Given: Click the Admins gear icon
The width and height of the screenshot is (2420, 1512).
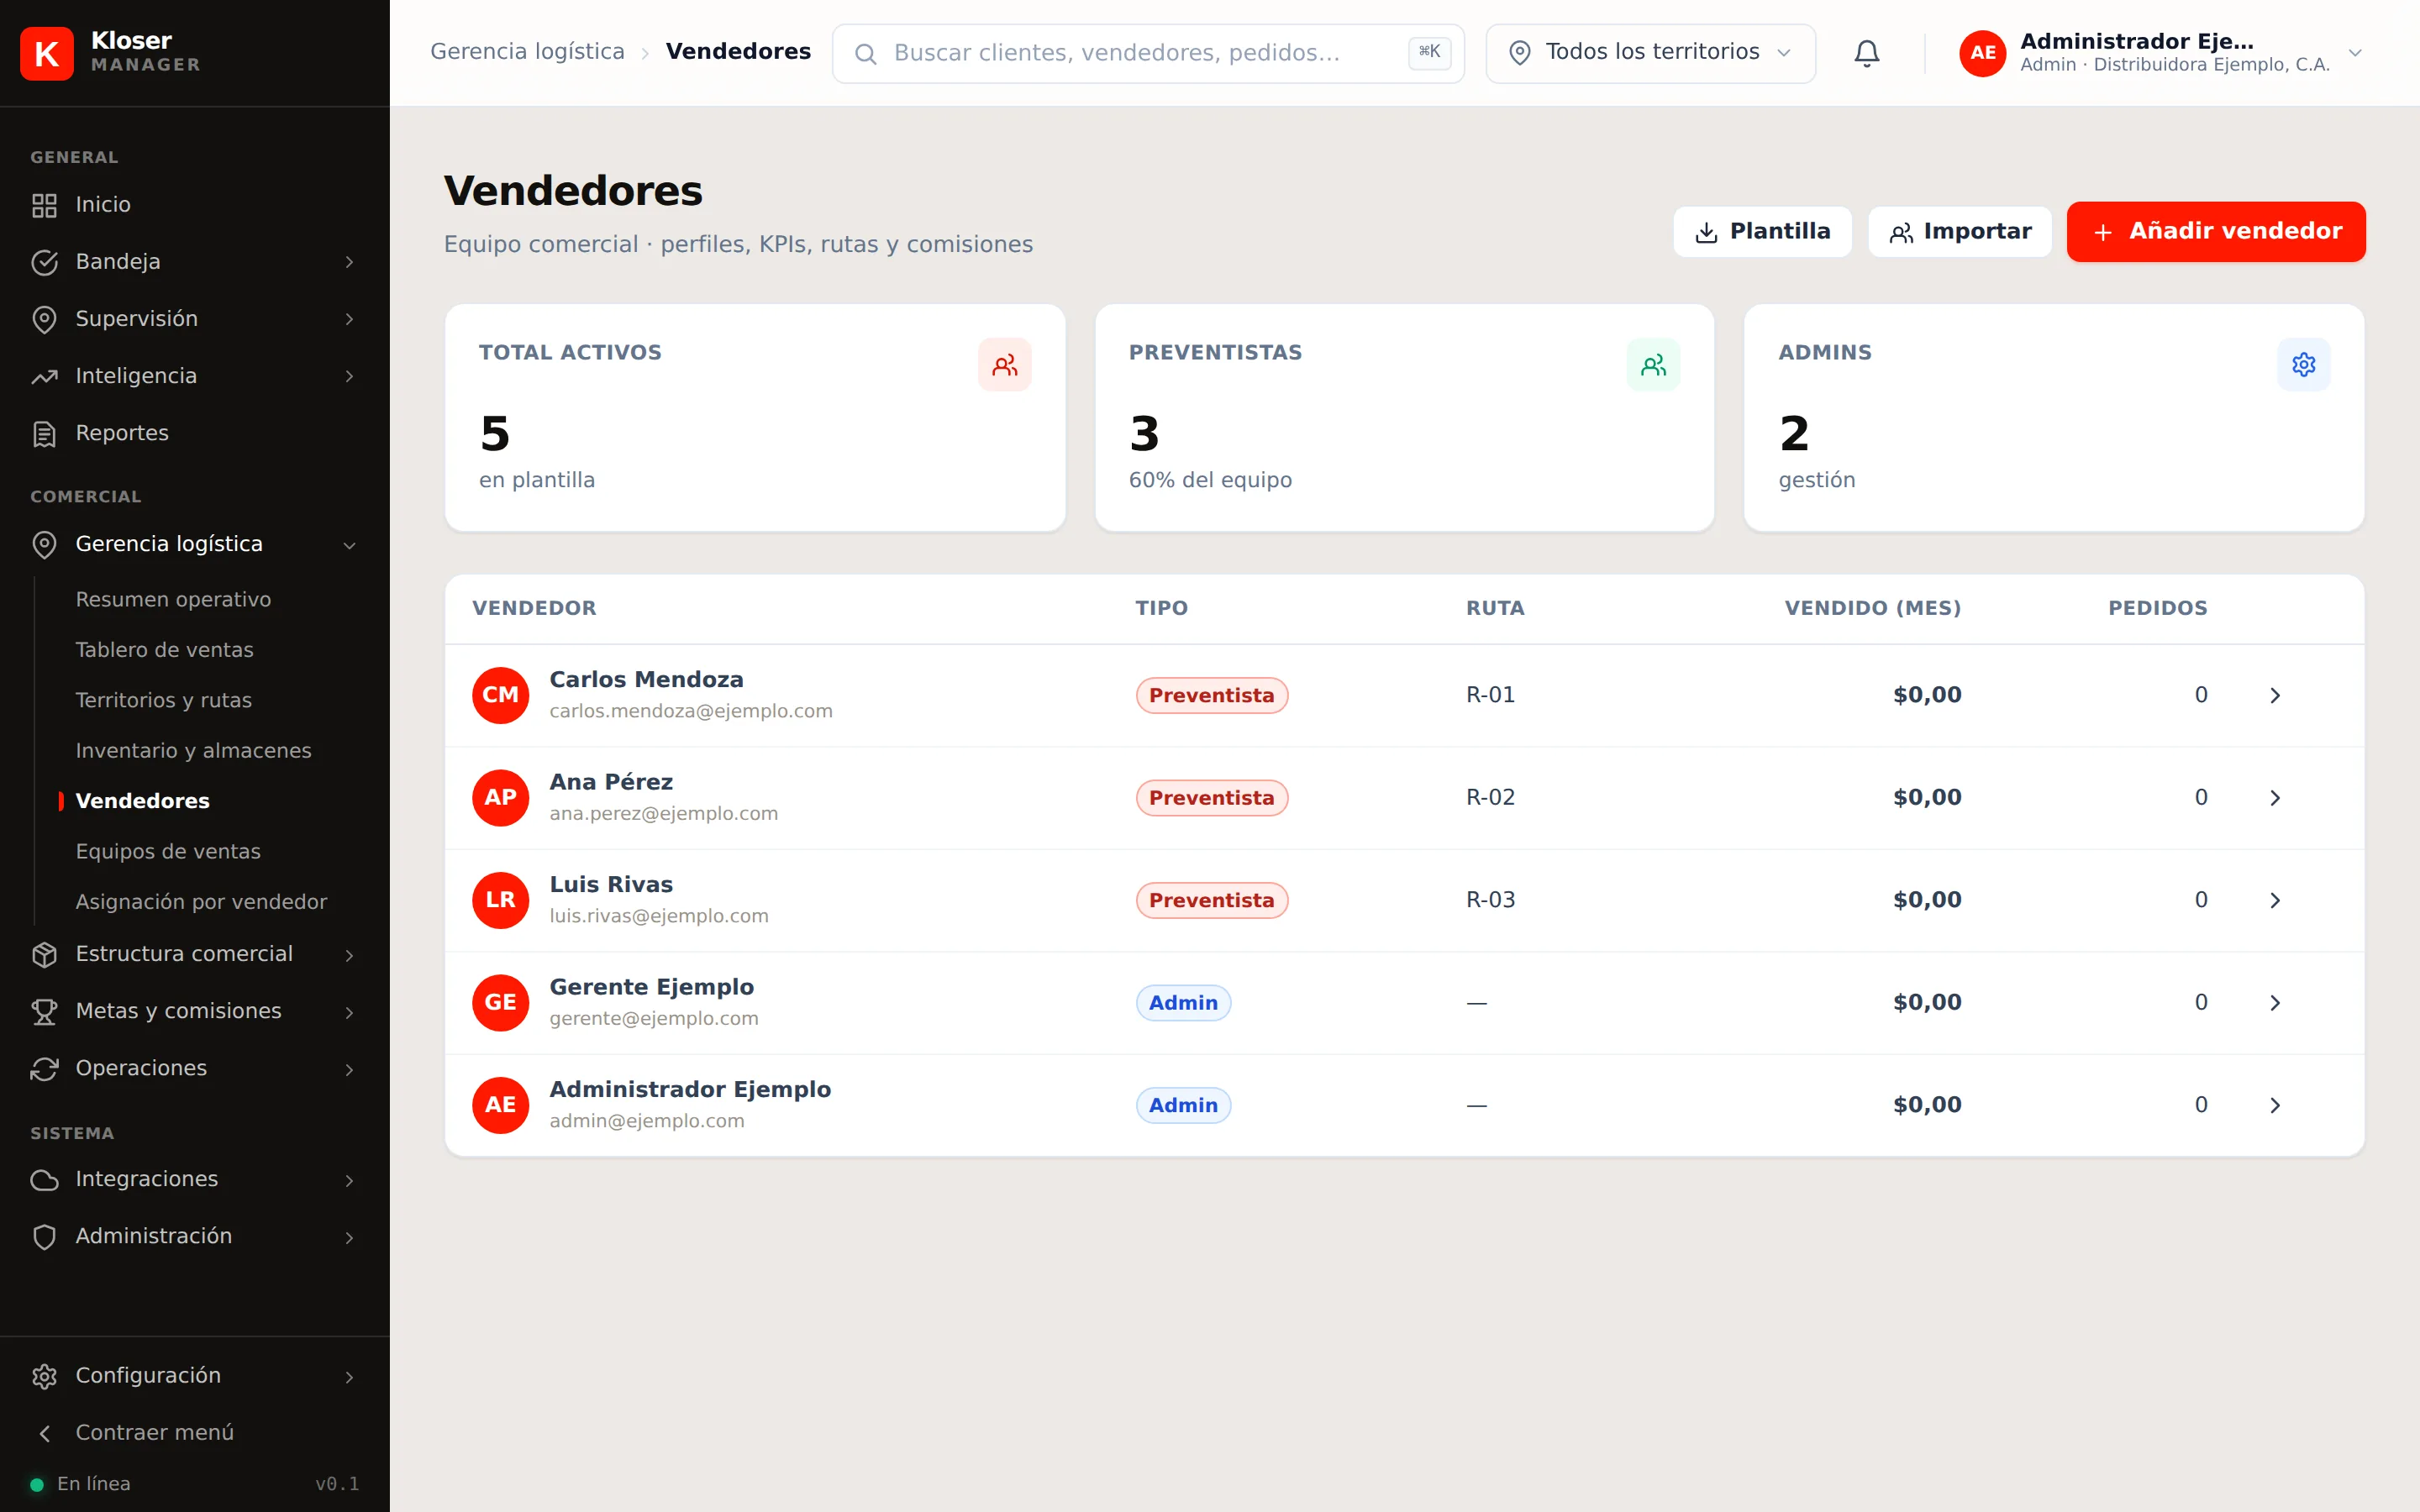Looking at the screenshot, I should point(2303,365).
